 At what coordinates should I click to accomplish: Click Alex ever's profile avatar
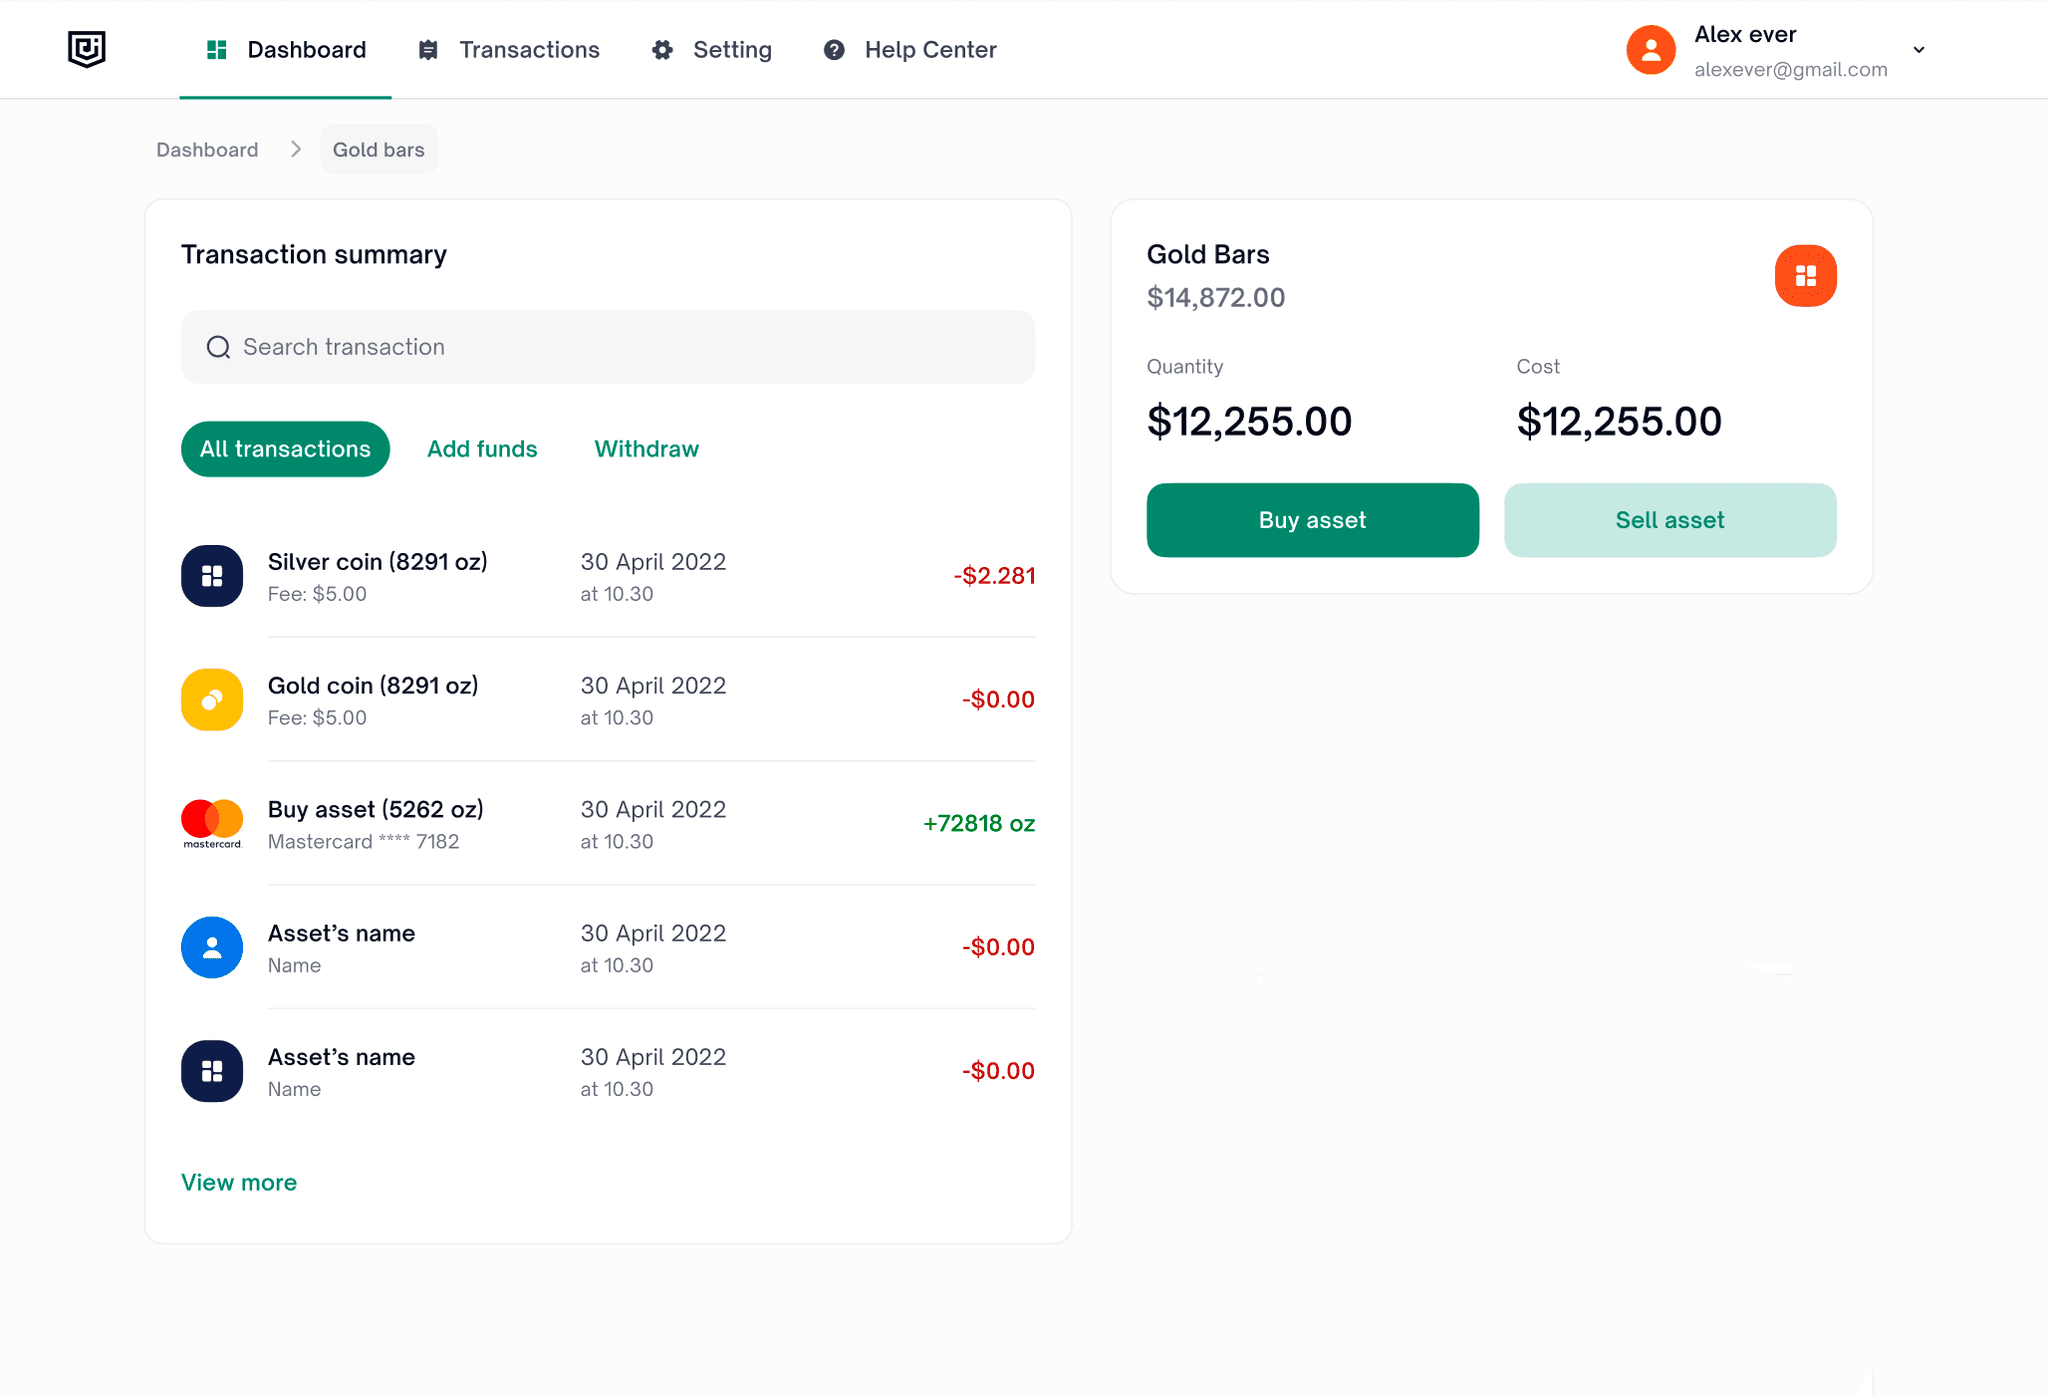point(1650,49)
